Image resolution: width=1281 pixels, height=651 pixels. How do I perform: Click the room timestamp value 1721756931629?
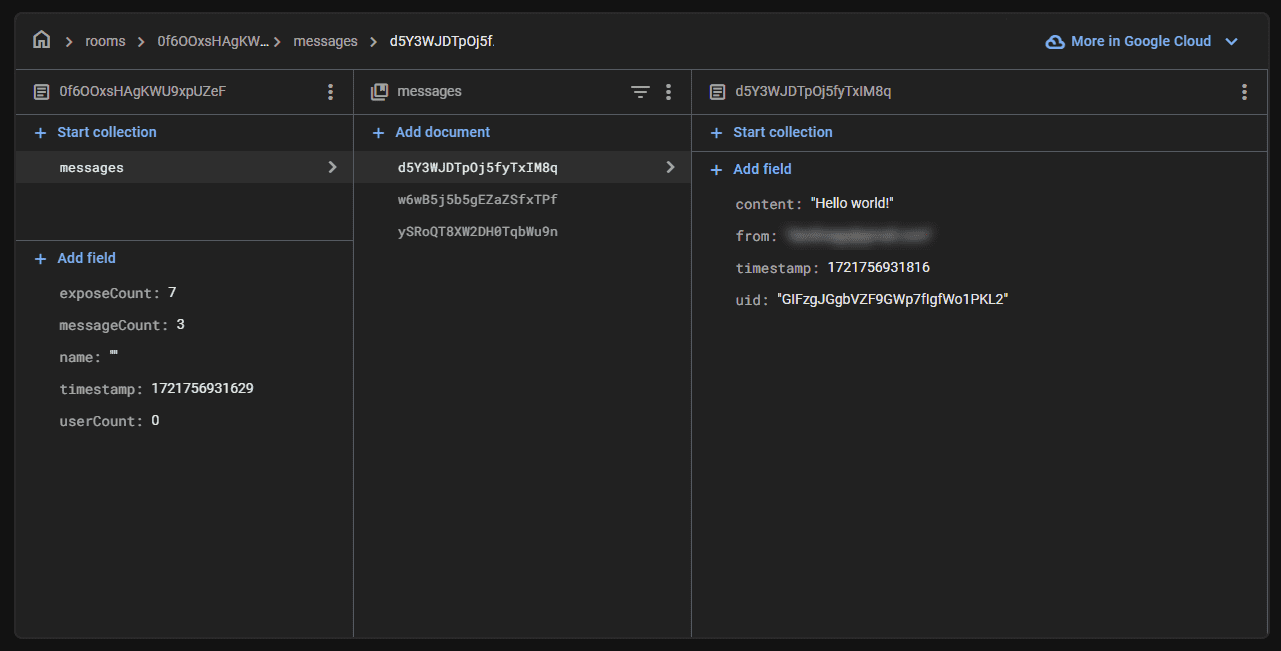(203, 388)
